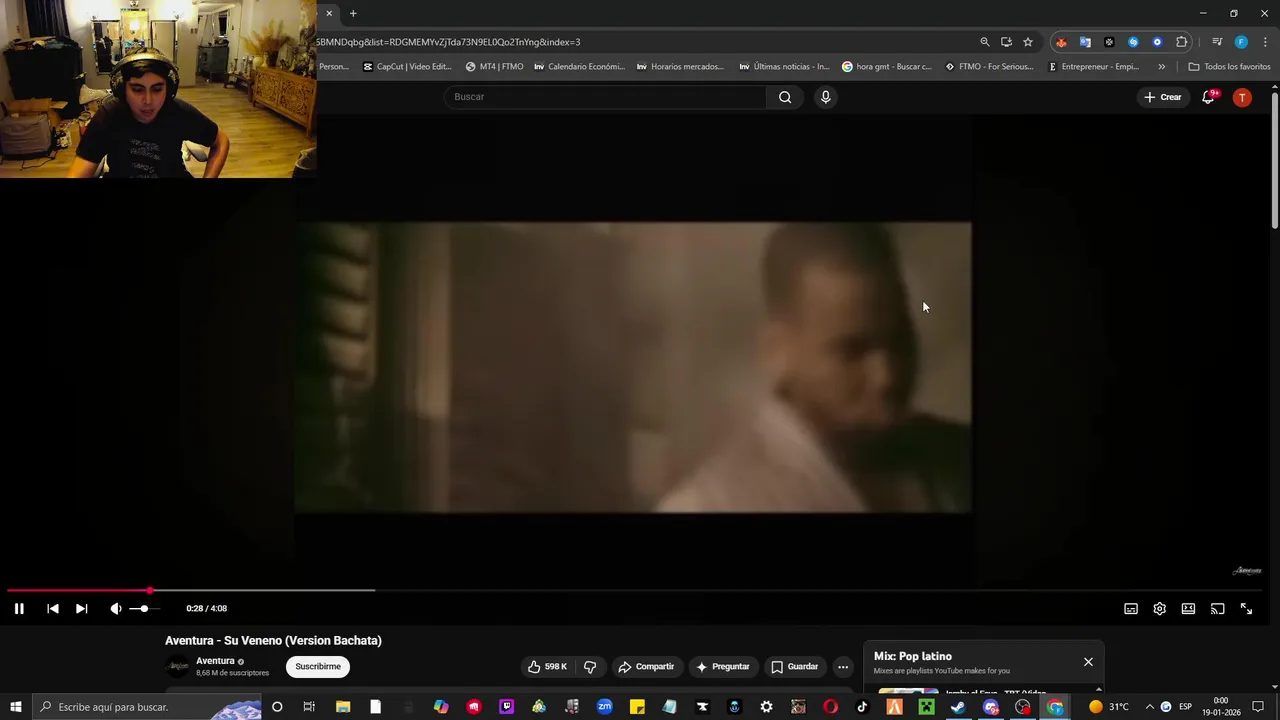Viewport: 1280px width, 720px height.
Task: Open Steam from the taskbar
Action: click(958, 707)
